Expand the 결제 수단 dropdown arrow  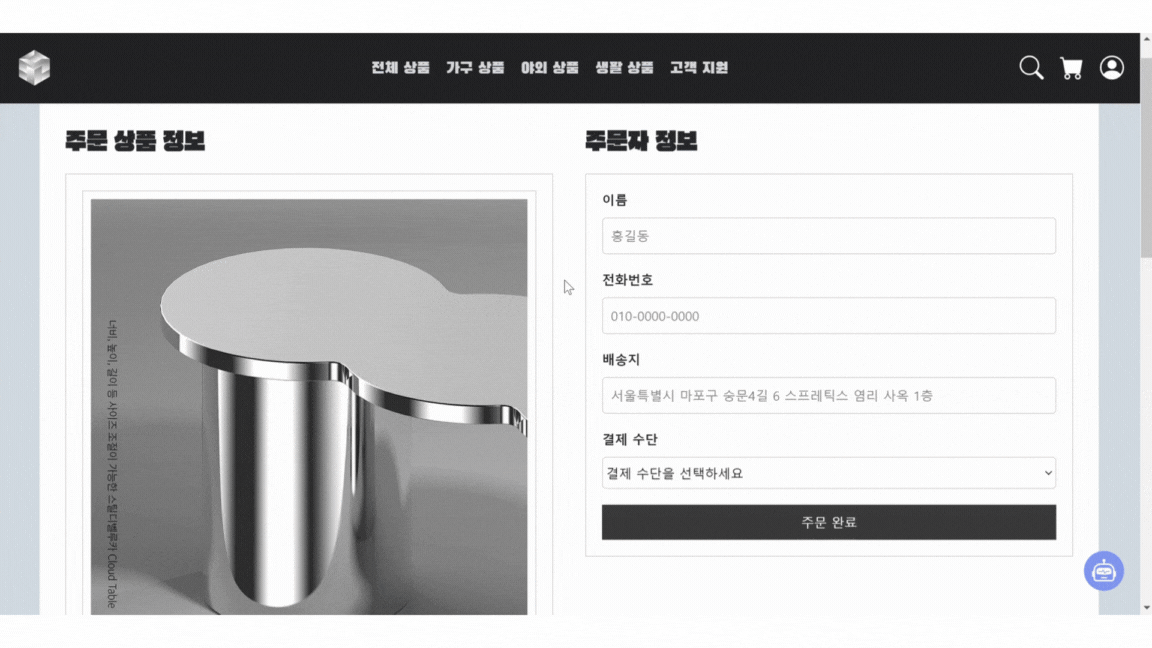[1048, 473]
